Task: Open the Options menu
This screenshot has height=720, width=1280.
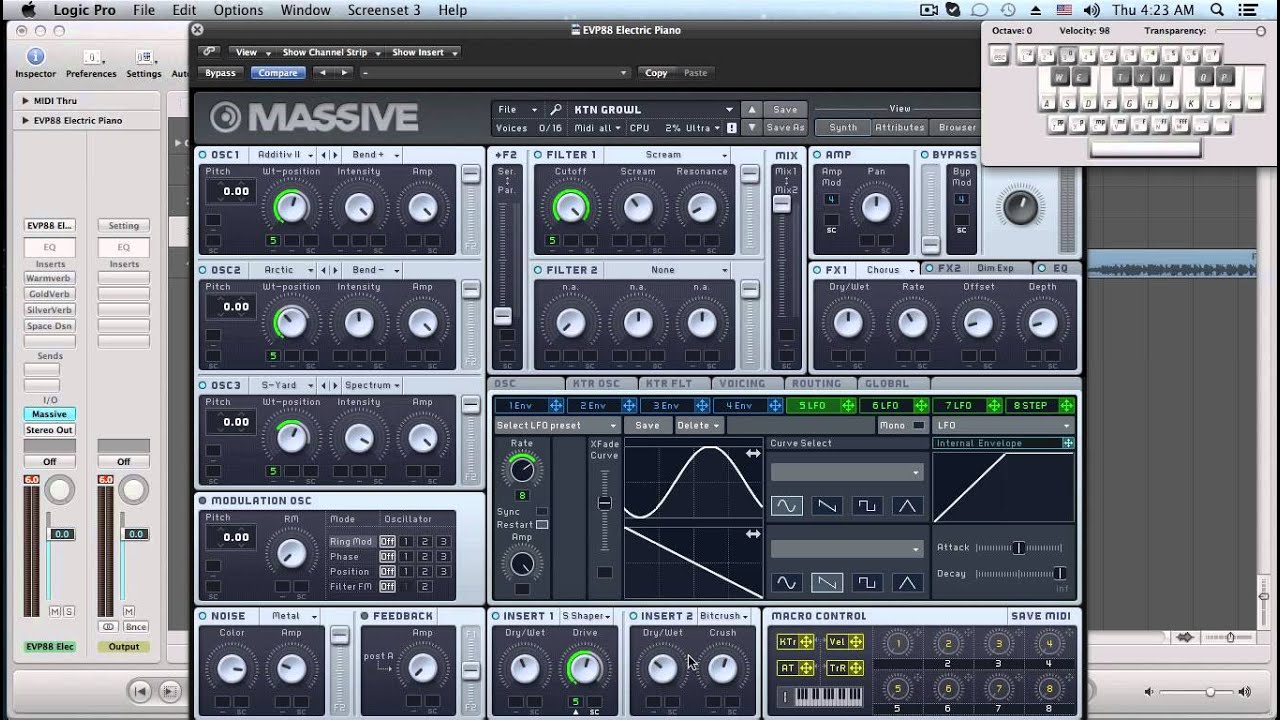Action: click(238, 10)
